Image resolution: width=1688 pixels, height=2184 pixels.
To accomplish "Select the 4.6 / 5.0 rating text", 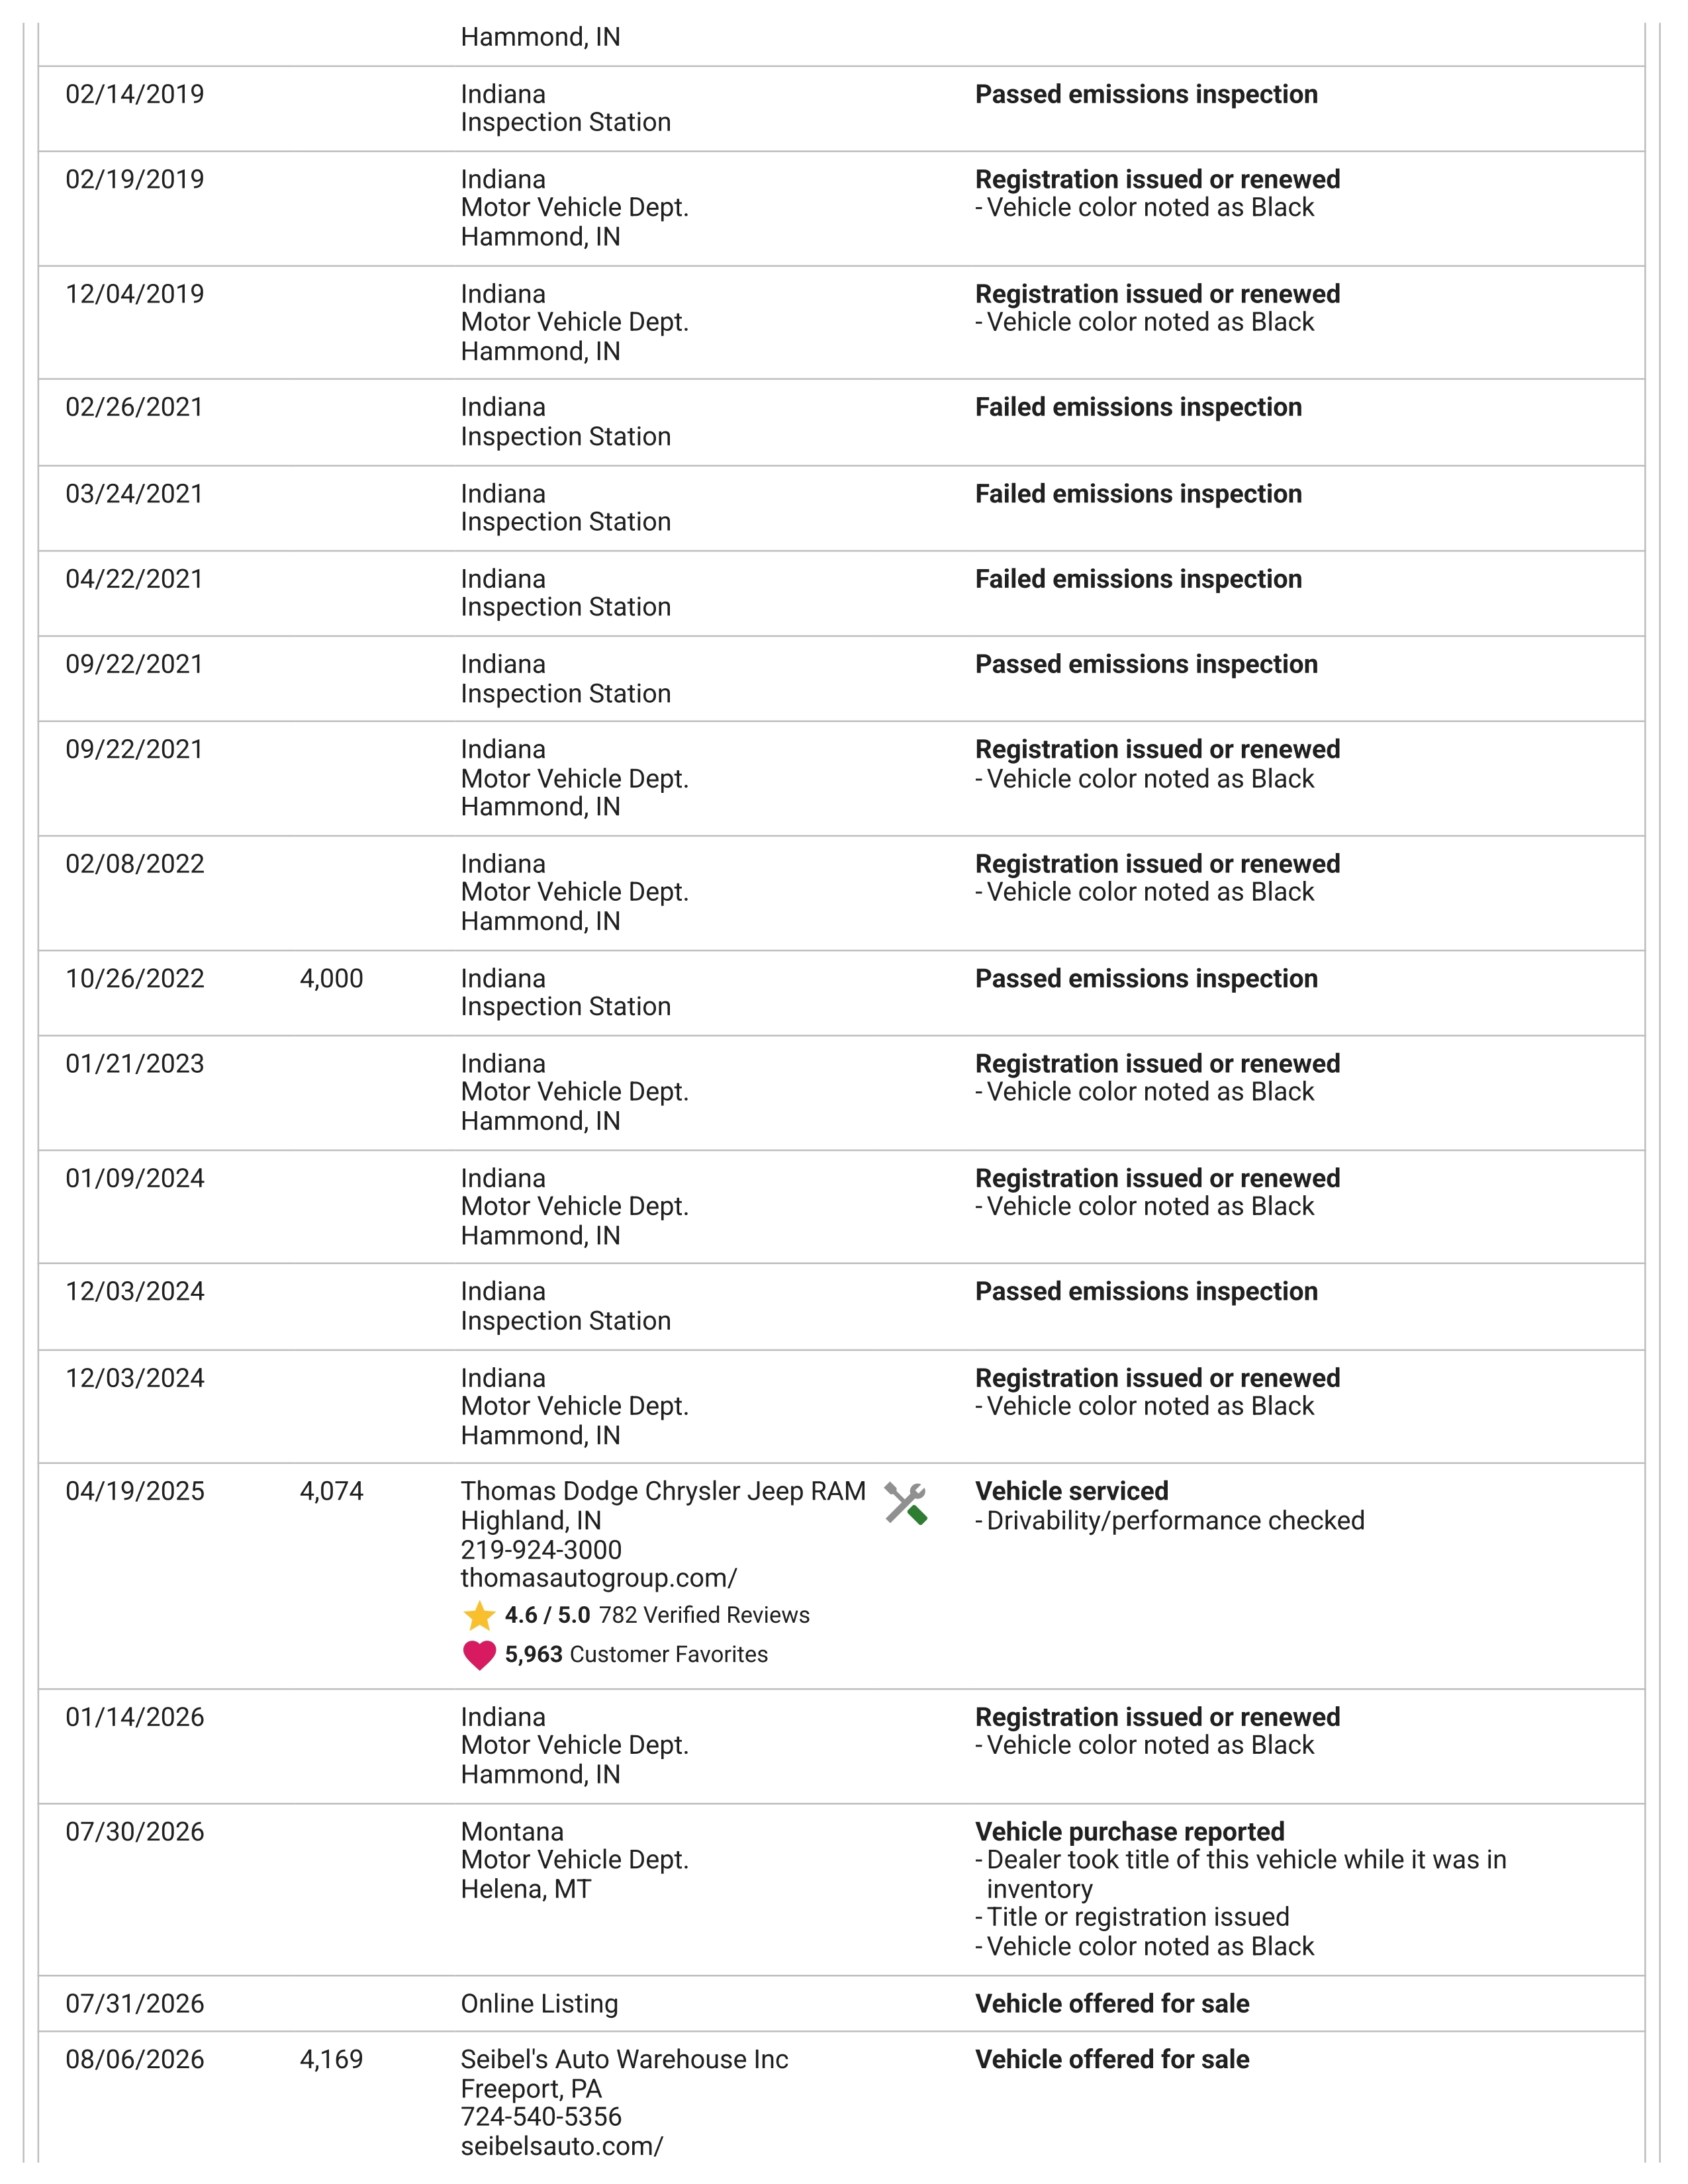I will 547,1615.
